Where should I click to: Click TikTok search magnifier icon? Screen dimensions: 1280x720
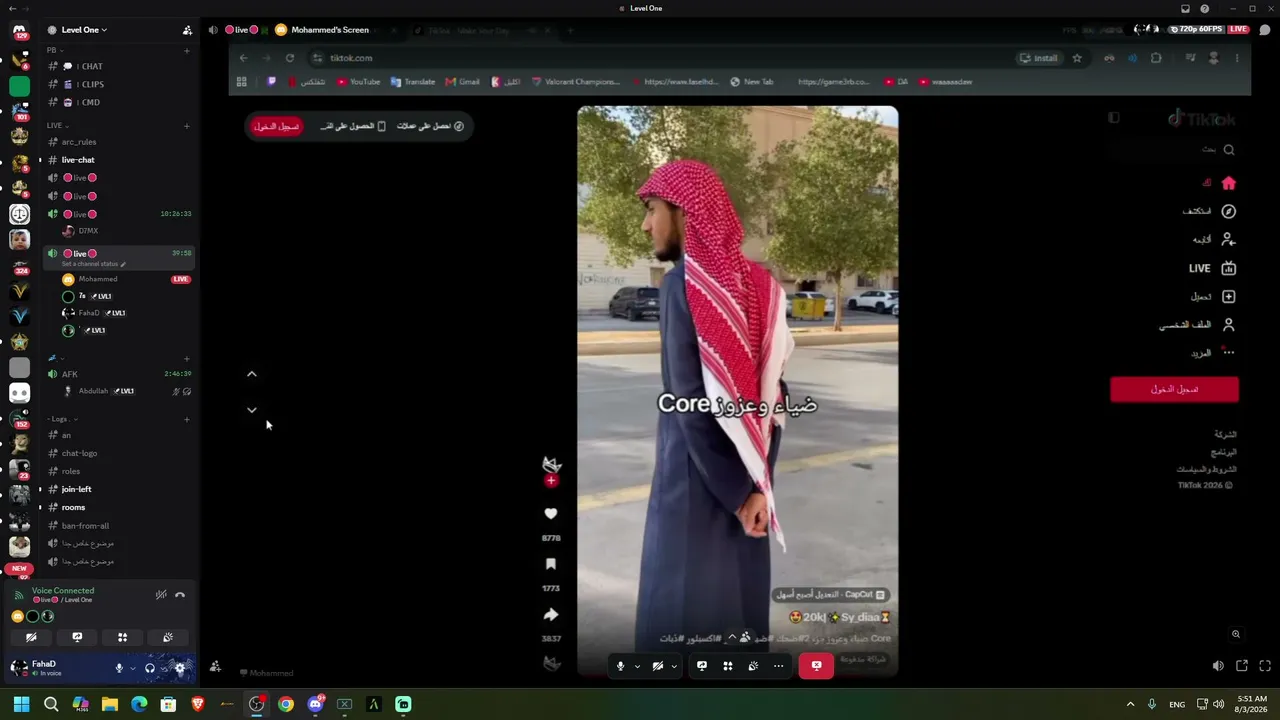1229,150
